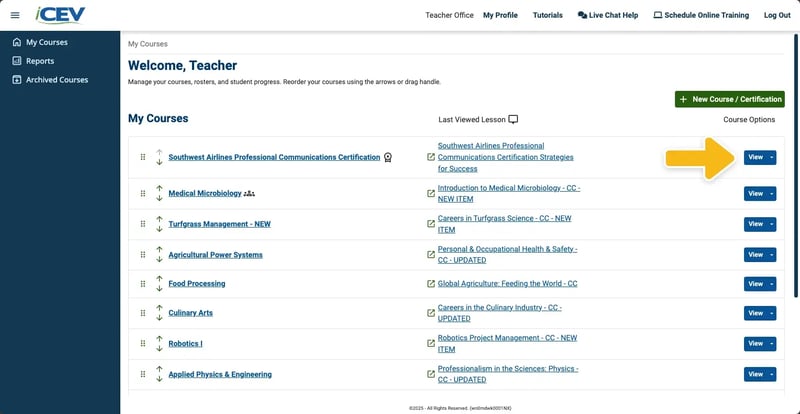Click external-link icon beside Global Agriculture lesson
This screenshot has height=414, width=800.
(x=431, y=283)
